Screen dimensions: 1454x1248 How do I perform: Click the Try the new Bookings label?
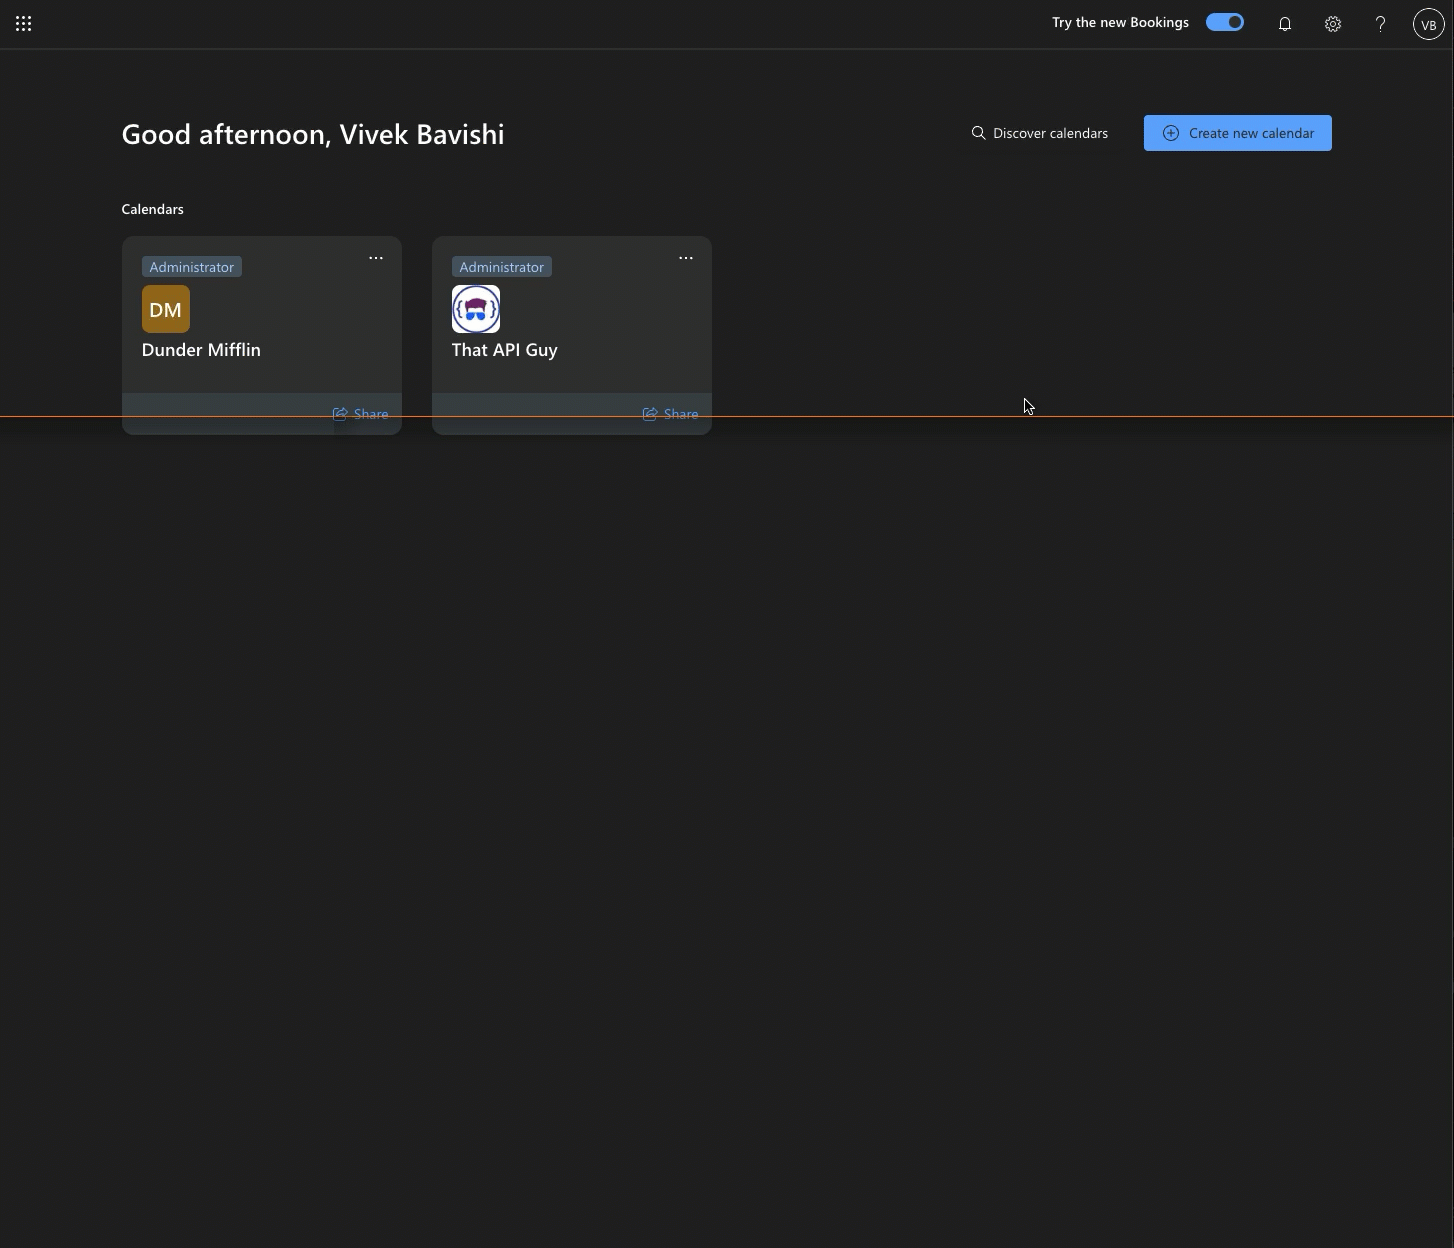pos(1120,22)
